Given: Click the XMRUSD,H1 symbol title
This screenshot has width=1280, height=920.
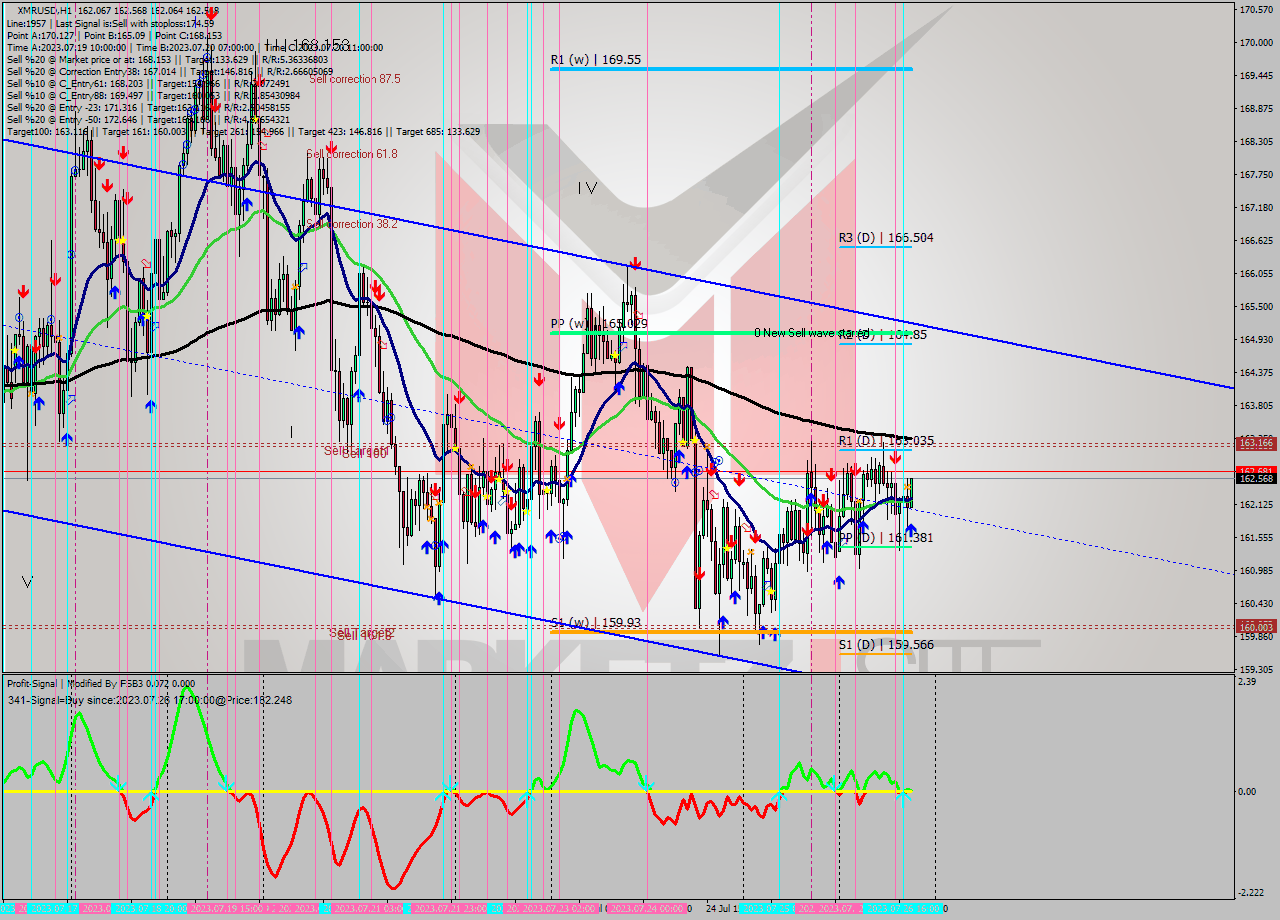Looking at the screenshot, I should tap(38, 9).
